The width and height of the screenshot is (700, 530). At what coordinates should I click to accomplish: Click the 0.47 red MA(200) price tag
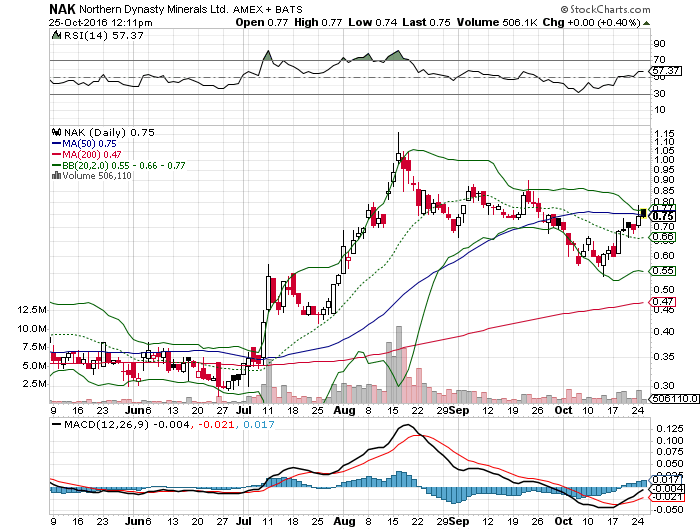(x=662, y=301)
